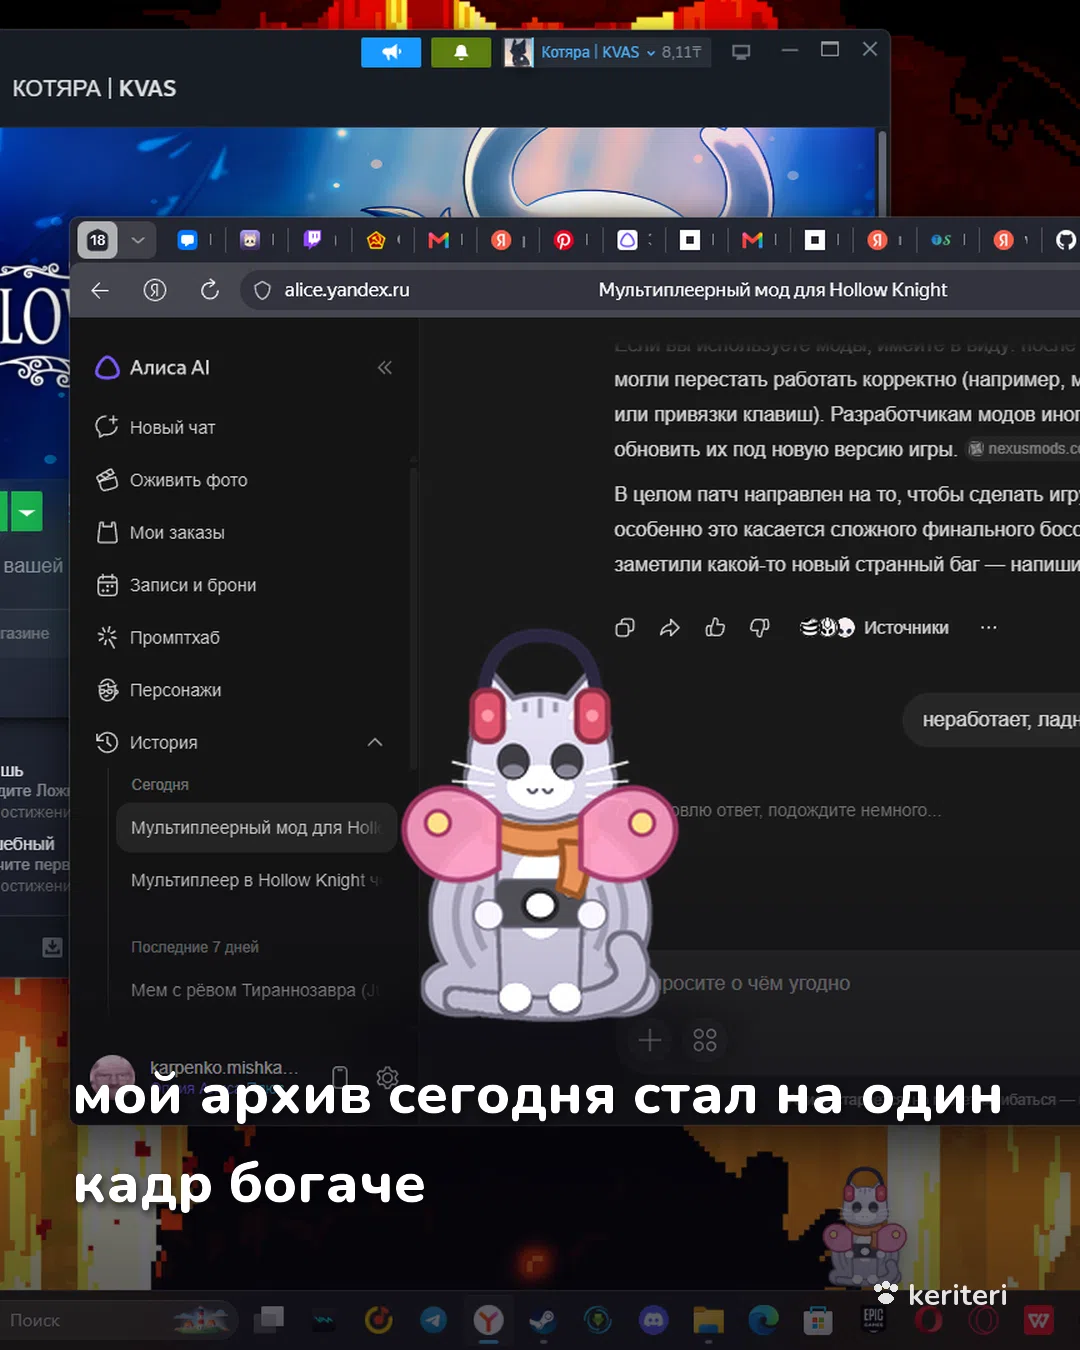Open Task View on the taskbar
The width and height of the screenshot is (1080, 1350).
pyautogui.click(x=268, y=1320)
